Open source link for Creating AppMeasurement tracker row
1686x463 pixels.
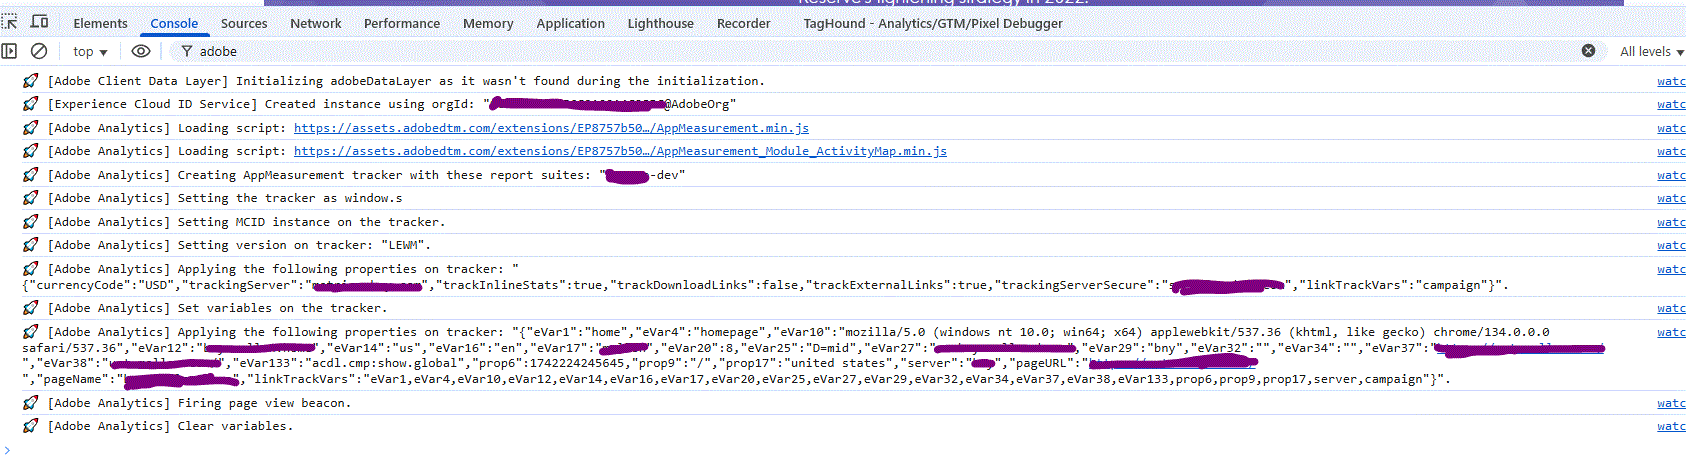1671,175
